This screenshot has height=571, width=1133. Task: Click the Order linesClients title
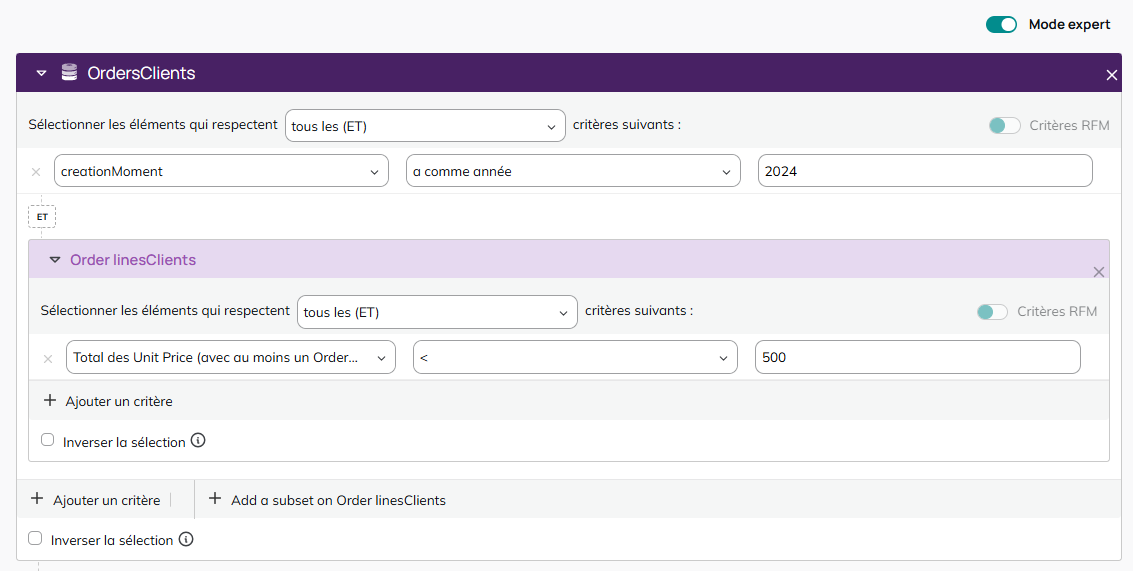pyautogui.click(x=133, y=260)
